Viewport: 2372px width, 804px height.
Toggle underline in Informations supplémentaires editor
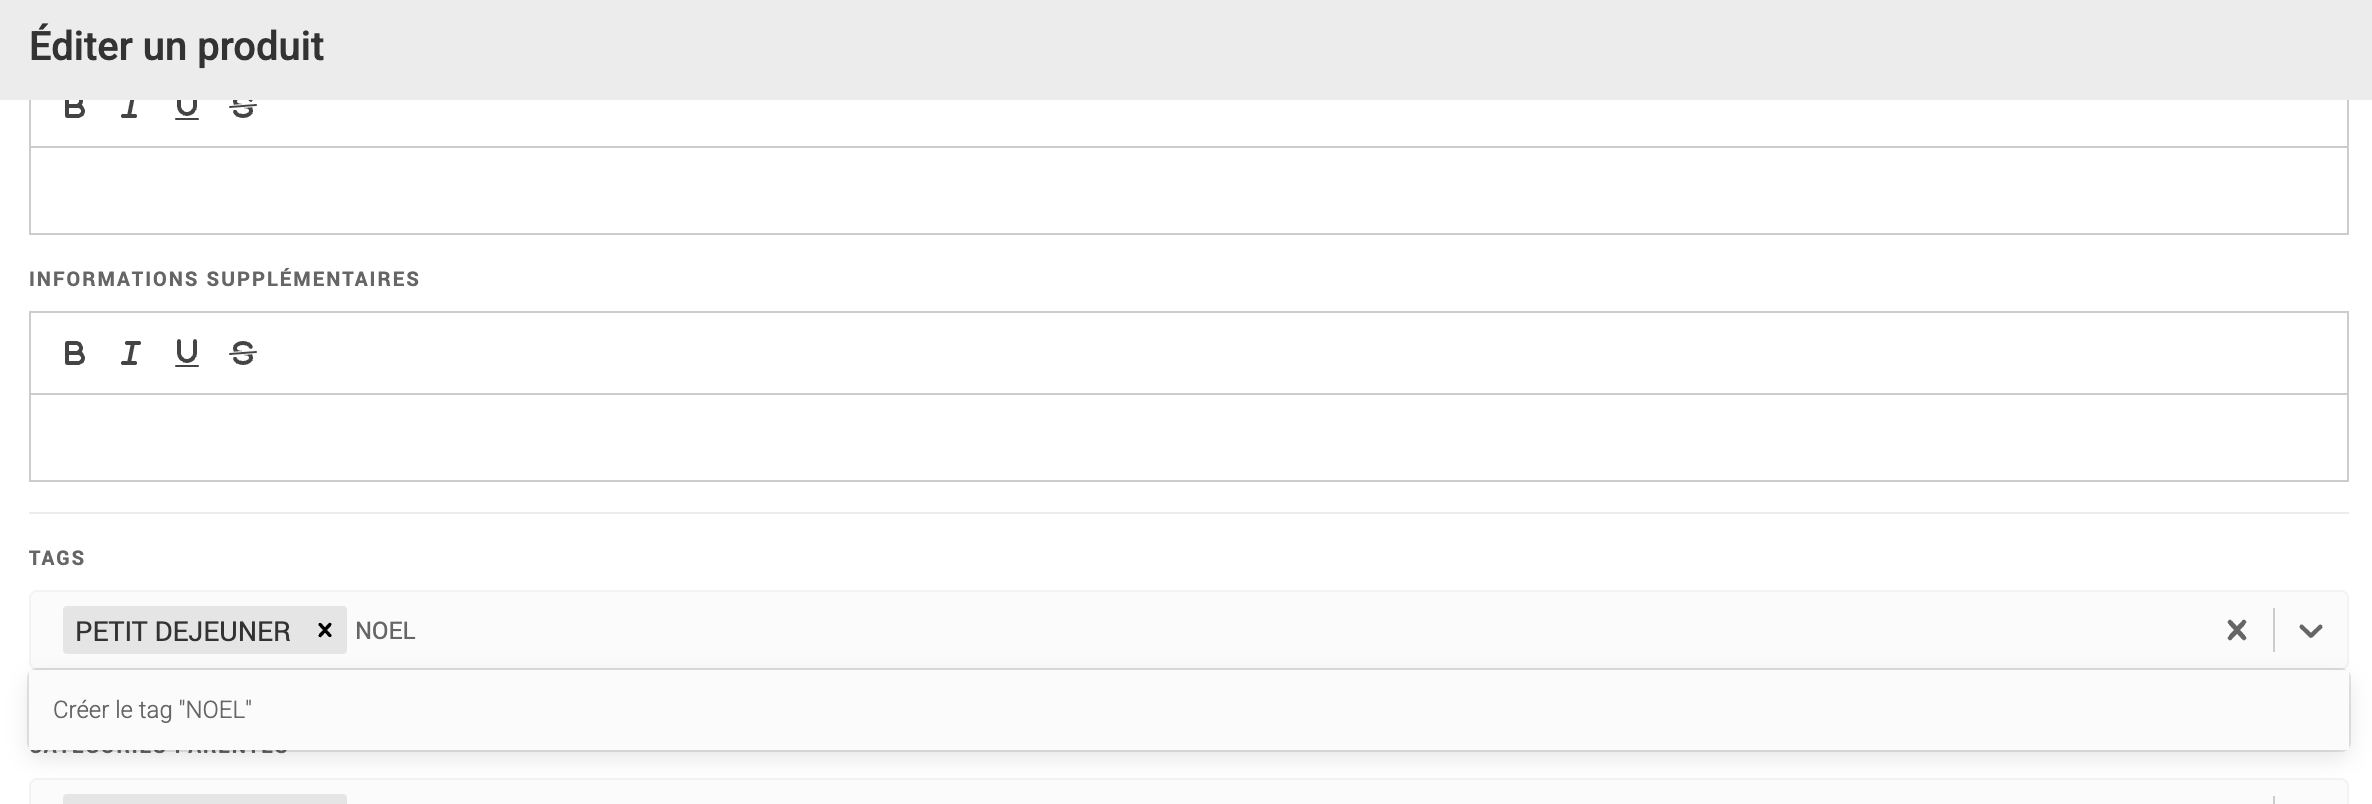pos(186,353)
